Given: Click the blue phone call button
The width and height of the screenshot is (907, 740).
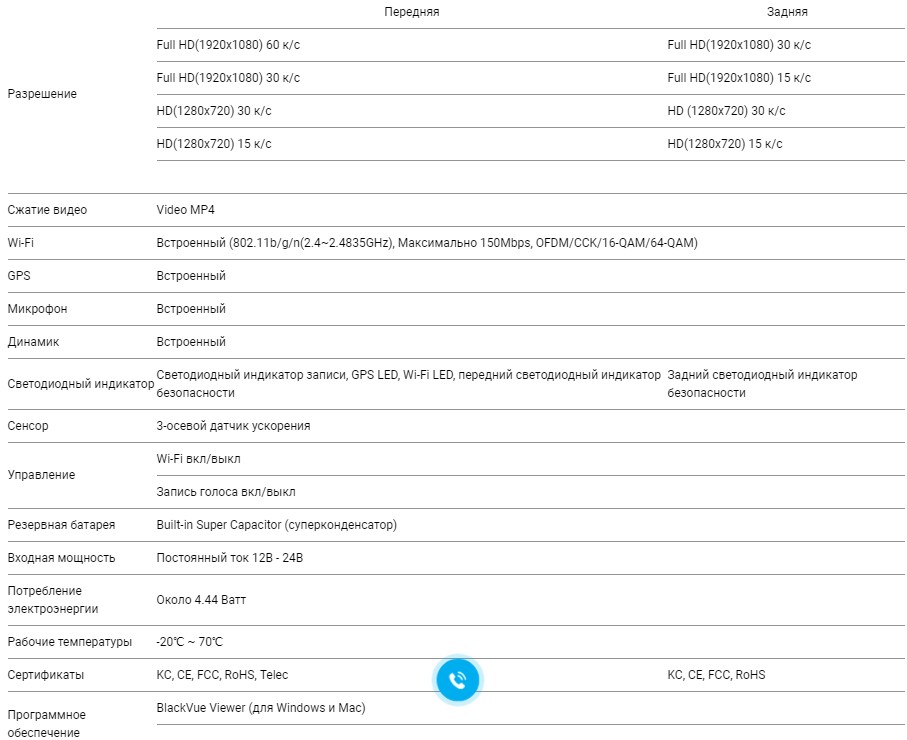Looking at the screenshot, I should click(457, 680).
